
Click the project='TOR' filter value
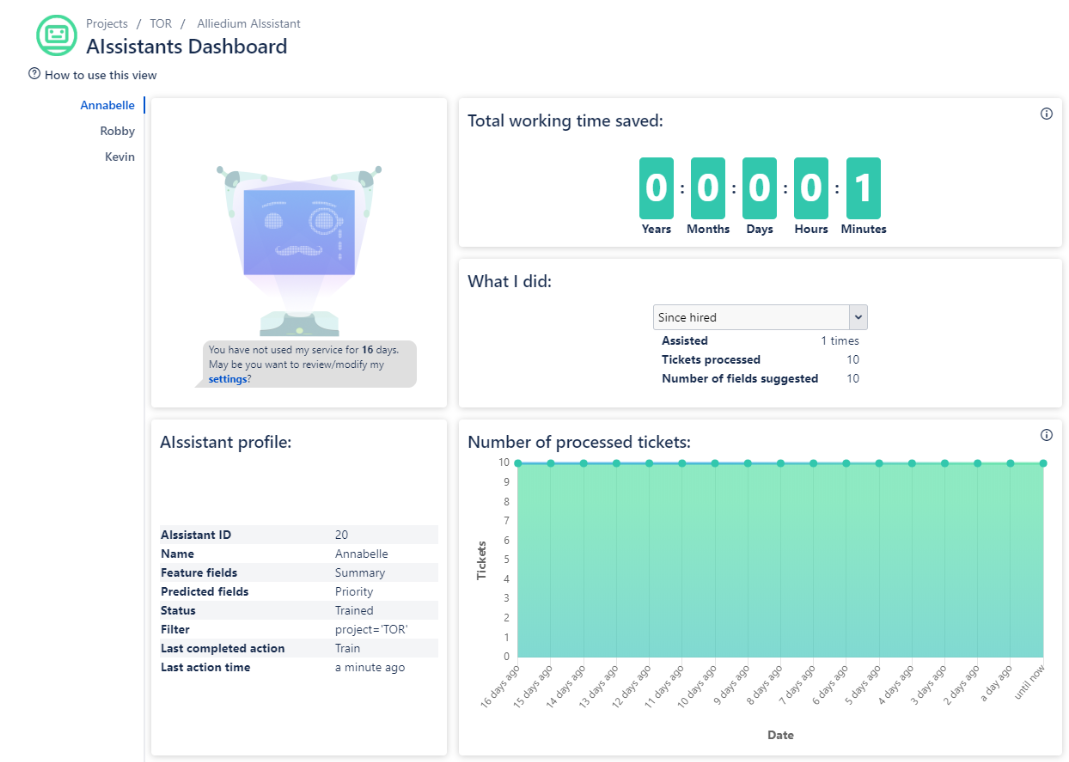click(x=371, y=630)
